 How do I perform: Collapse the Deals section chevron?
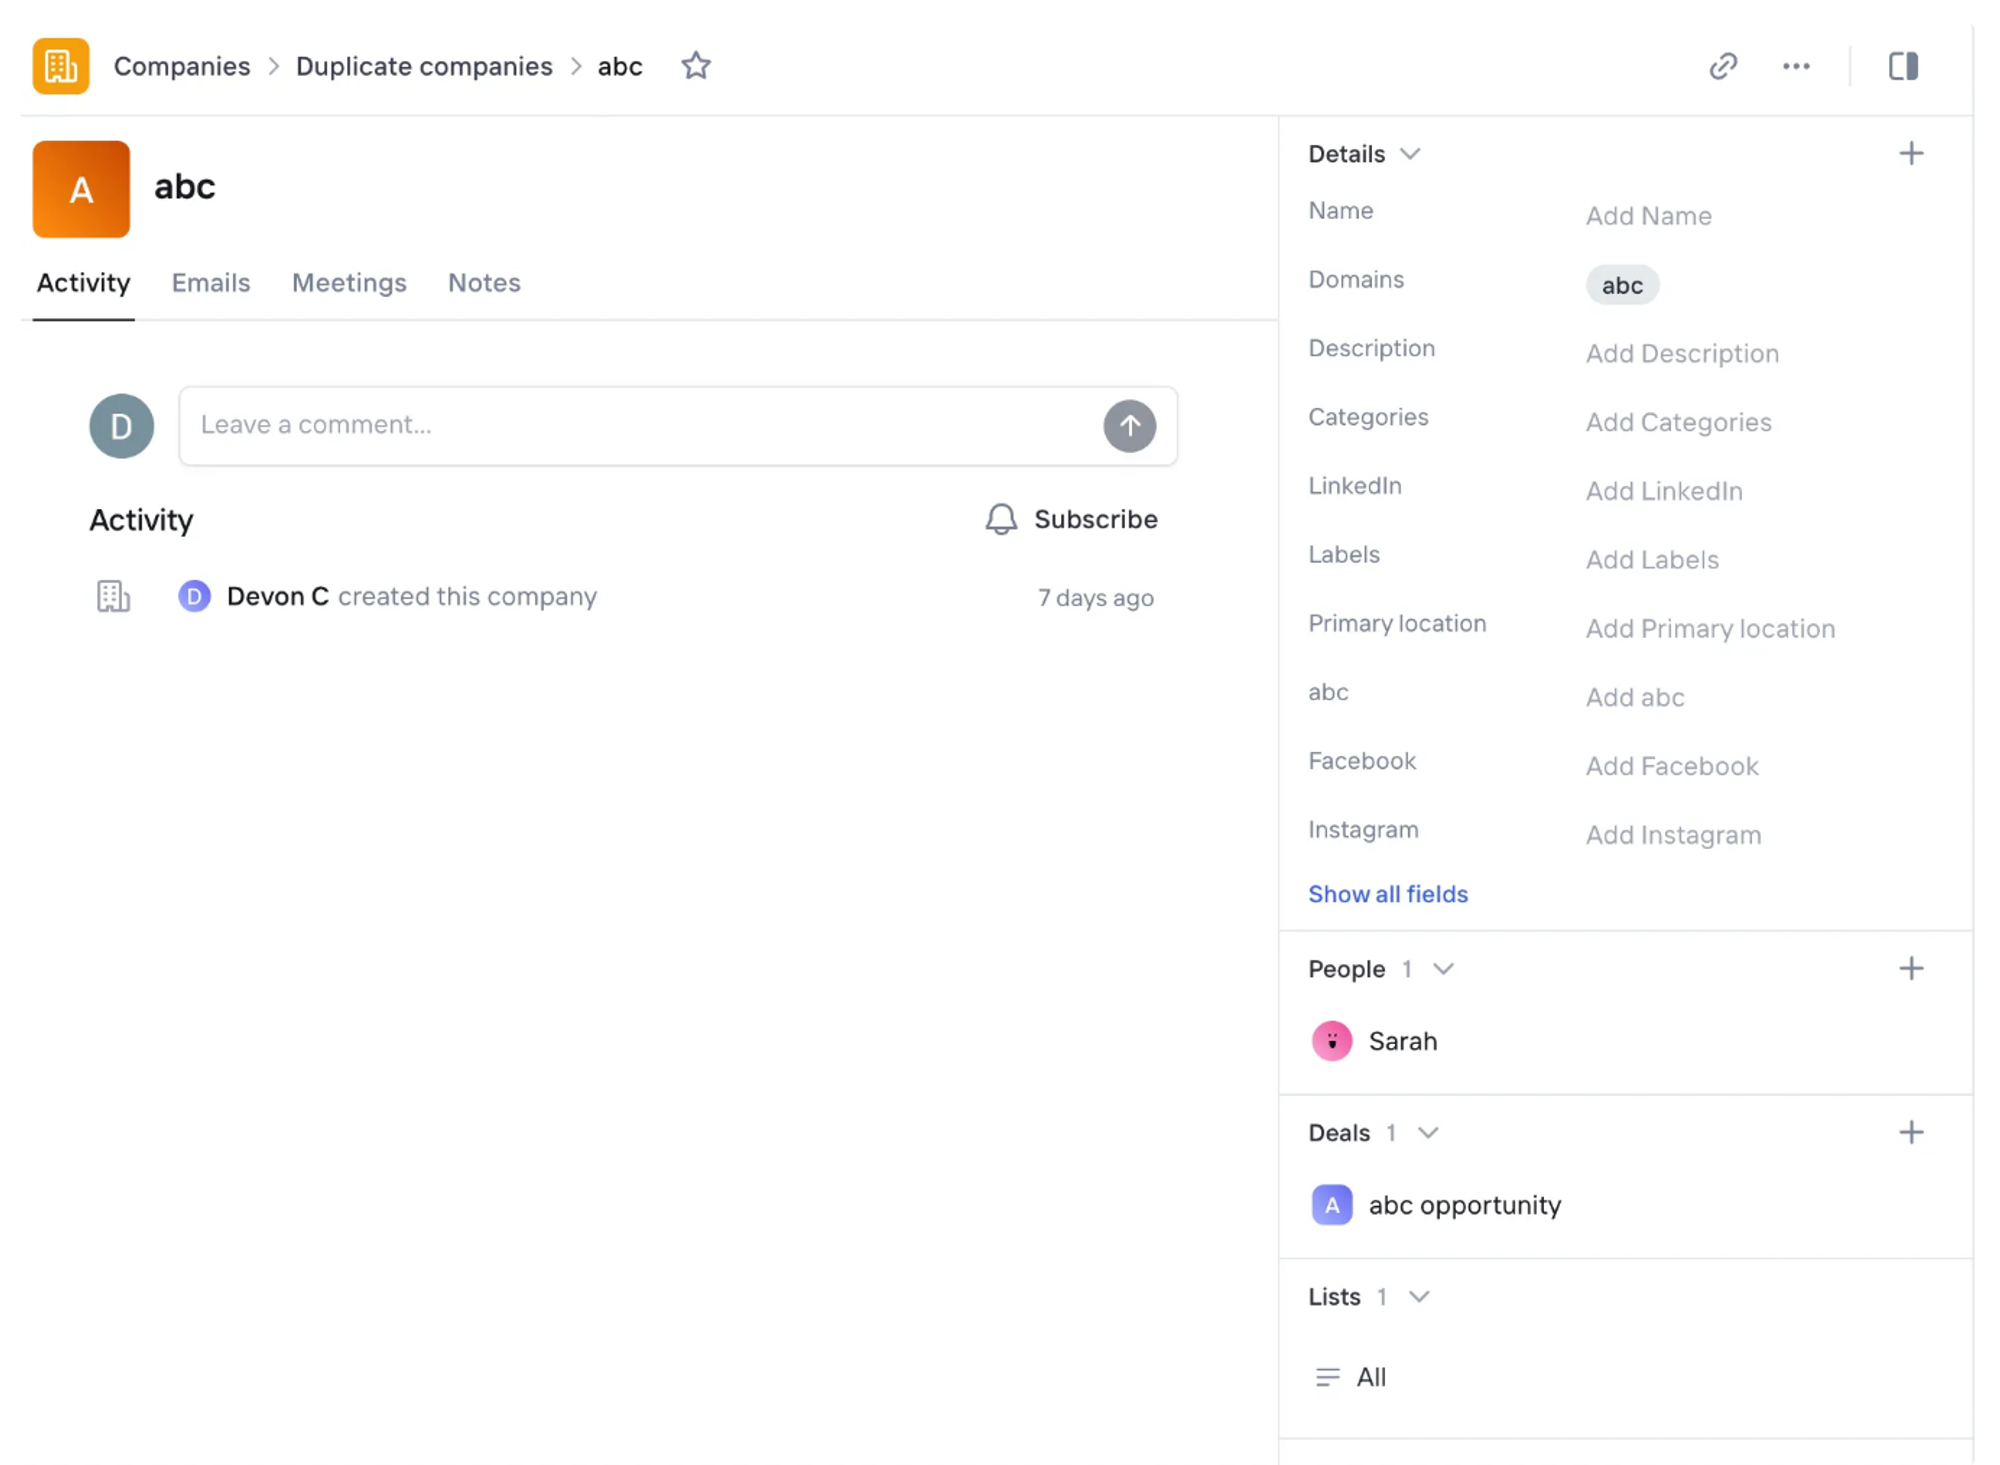coord(1428,1133)
